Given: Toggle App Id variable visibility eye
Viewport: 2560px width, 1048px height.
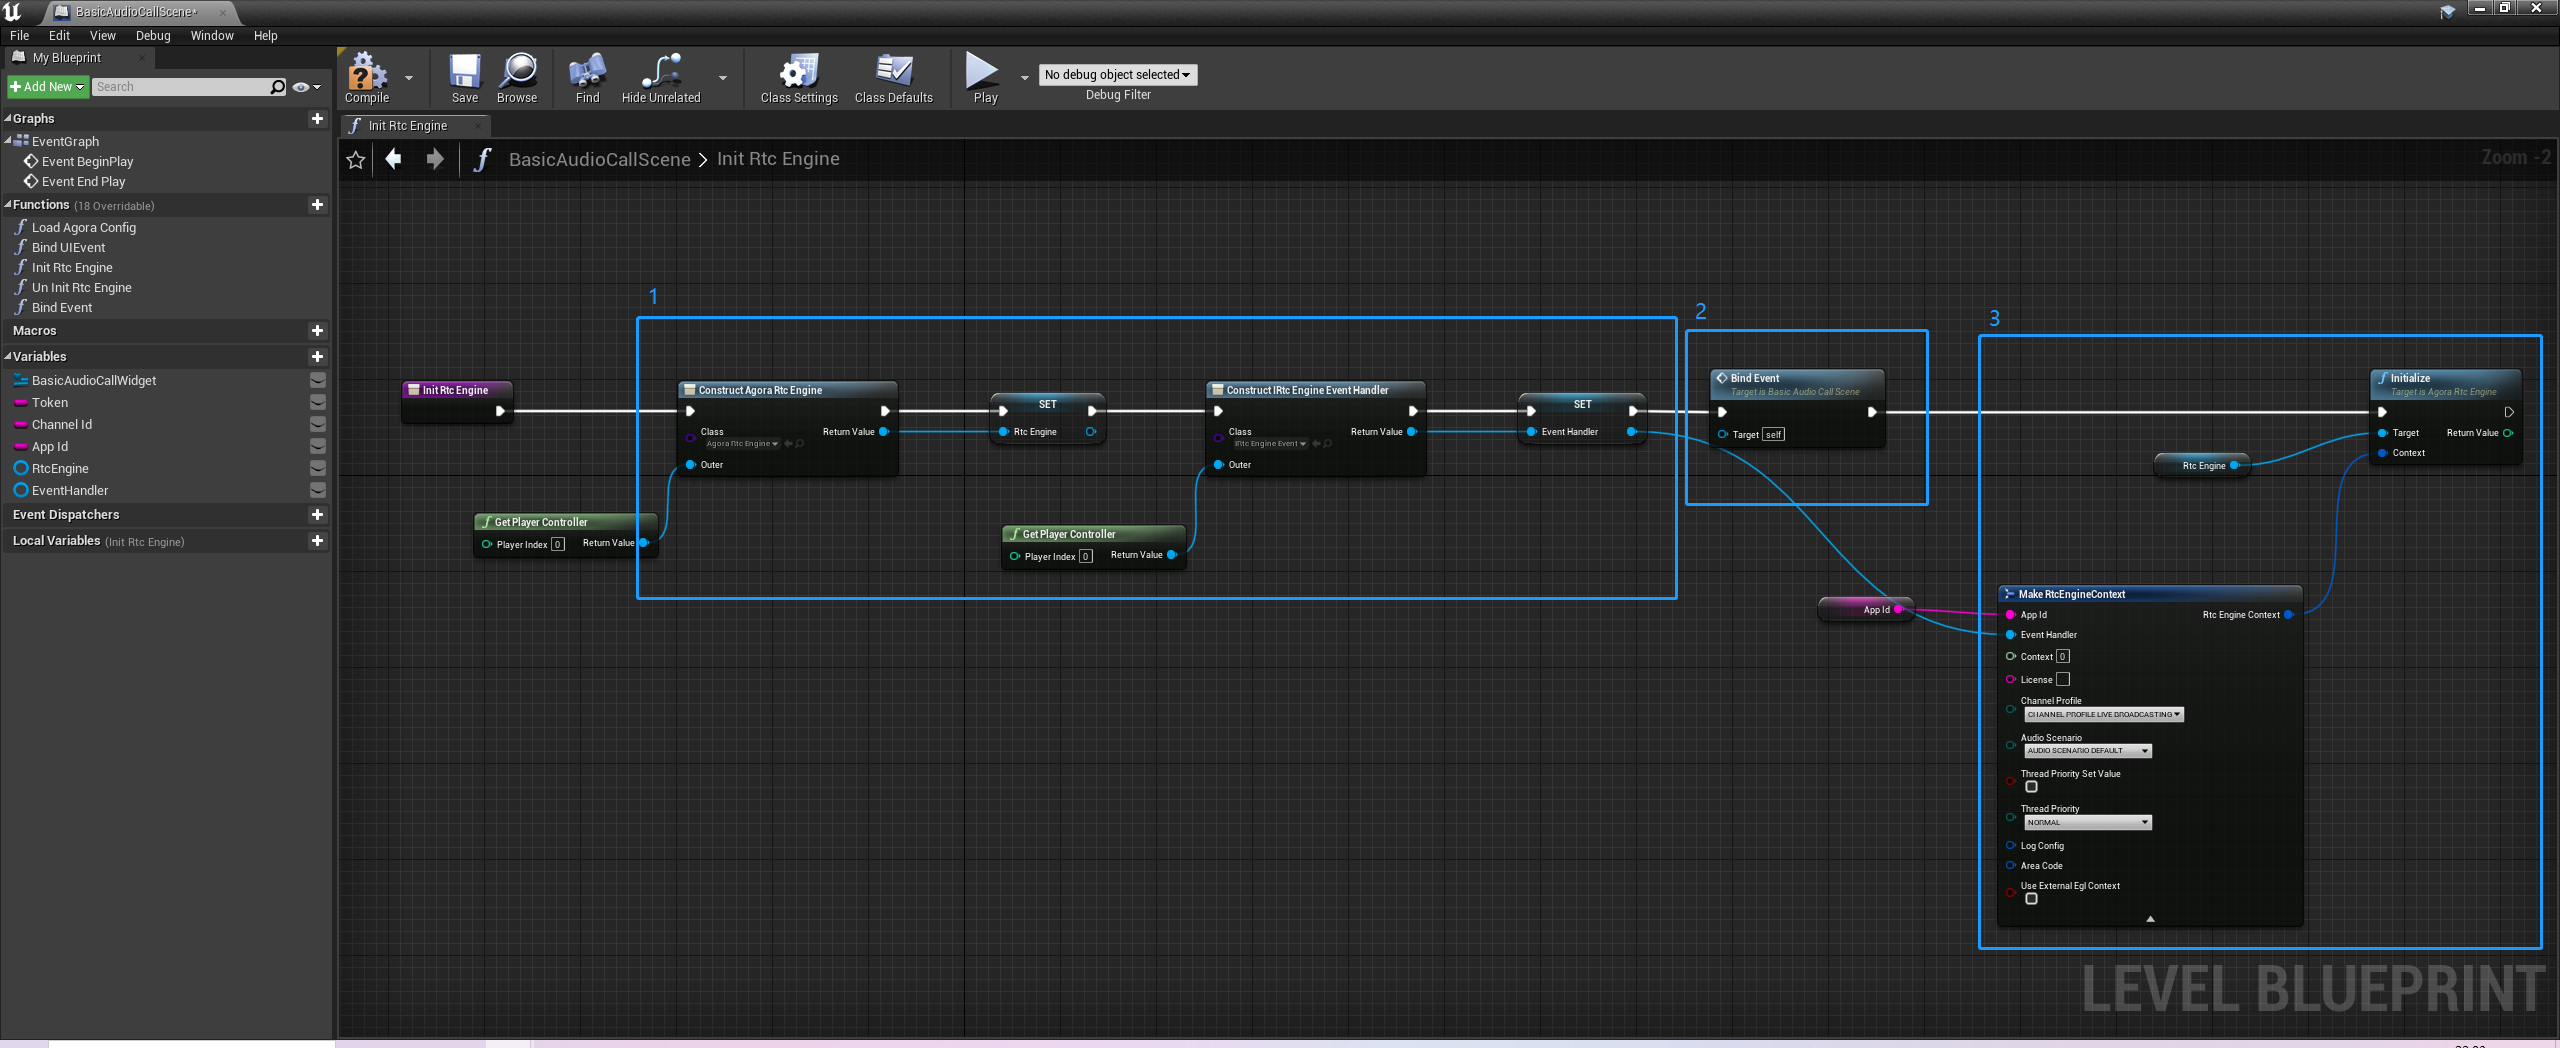Looking at the screenshot, I should [x=318, y=446].
